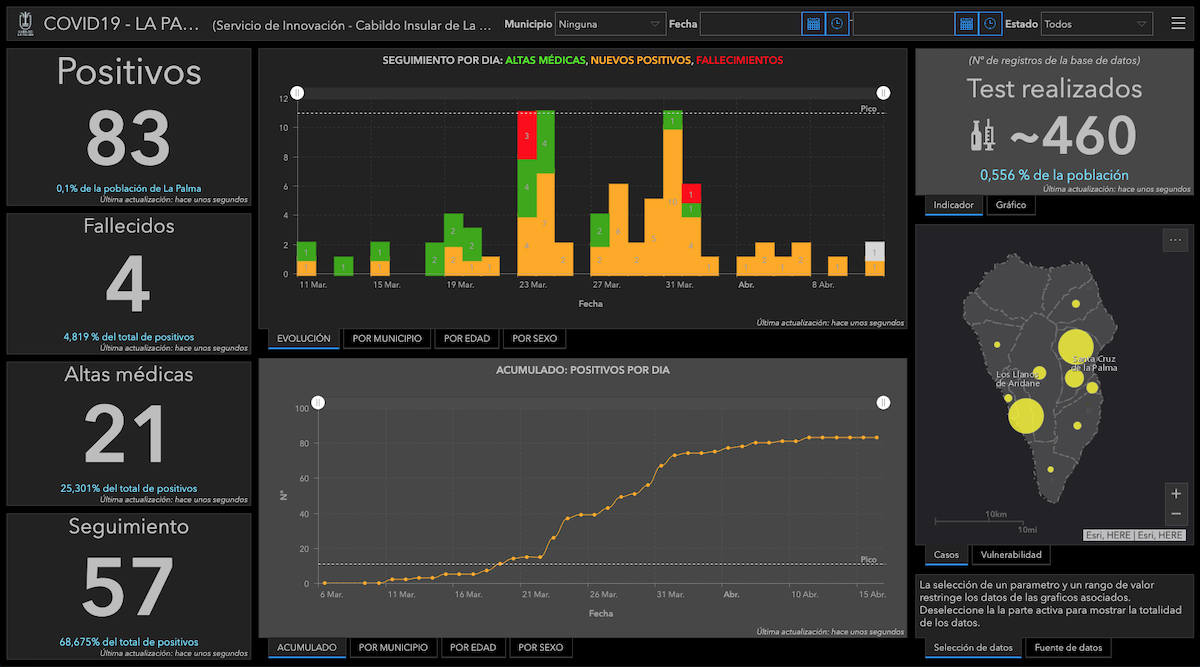
Task: Expand the Estado dropdown showing Todos
Action: tap(1095, 23)
